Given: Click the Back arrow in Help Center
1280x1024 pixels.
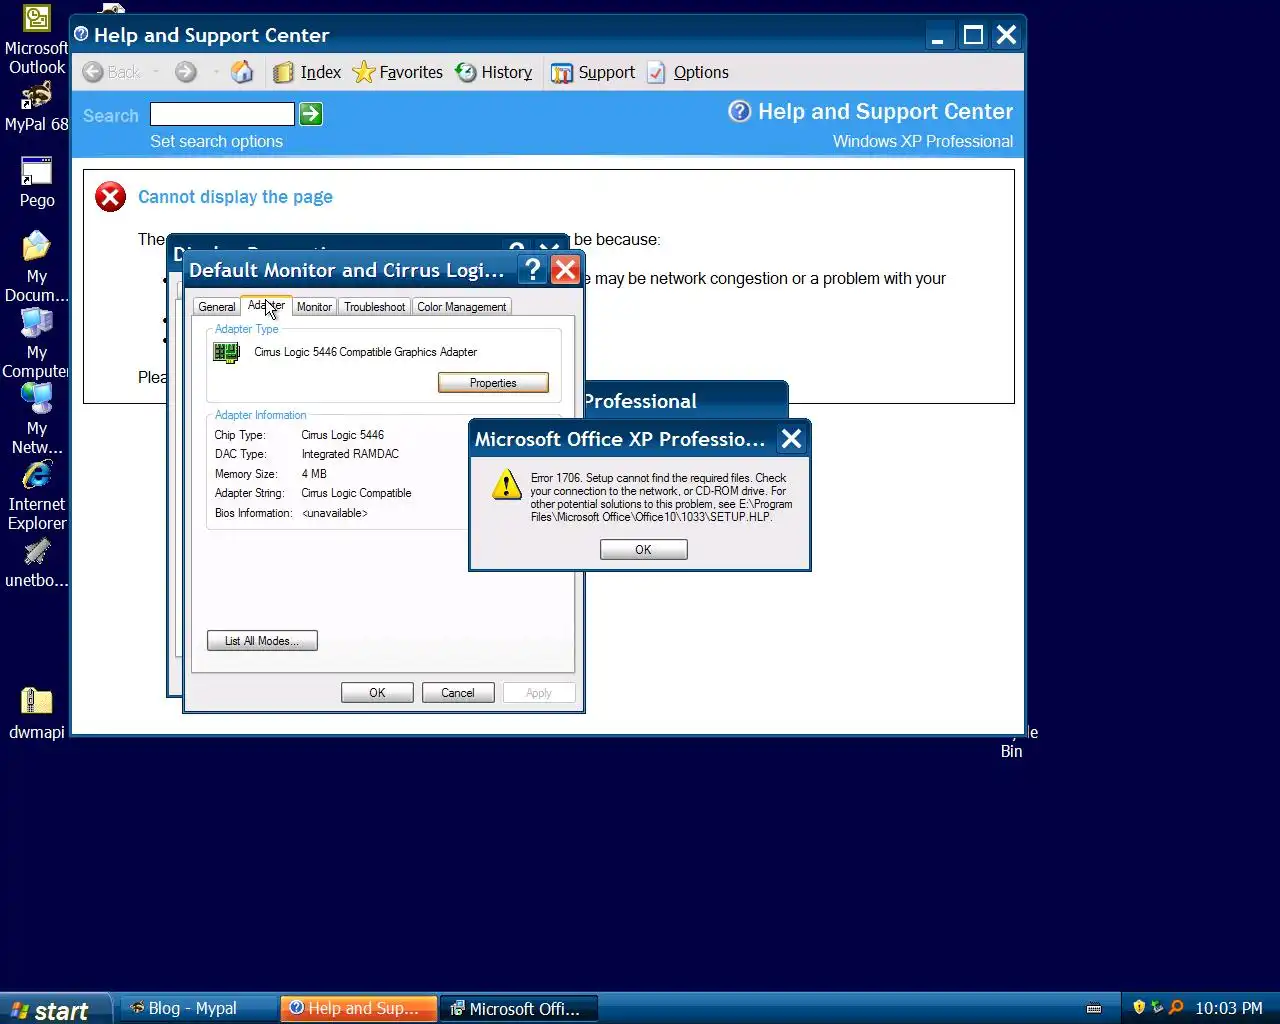Looking at the screenshot, I should click(x=93, y=72).
